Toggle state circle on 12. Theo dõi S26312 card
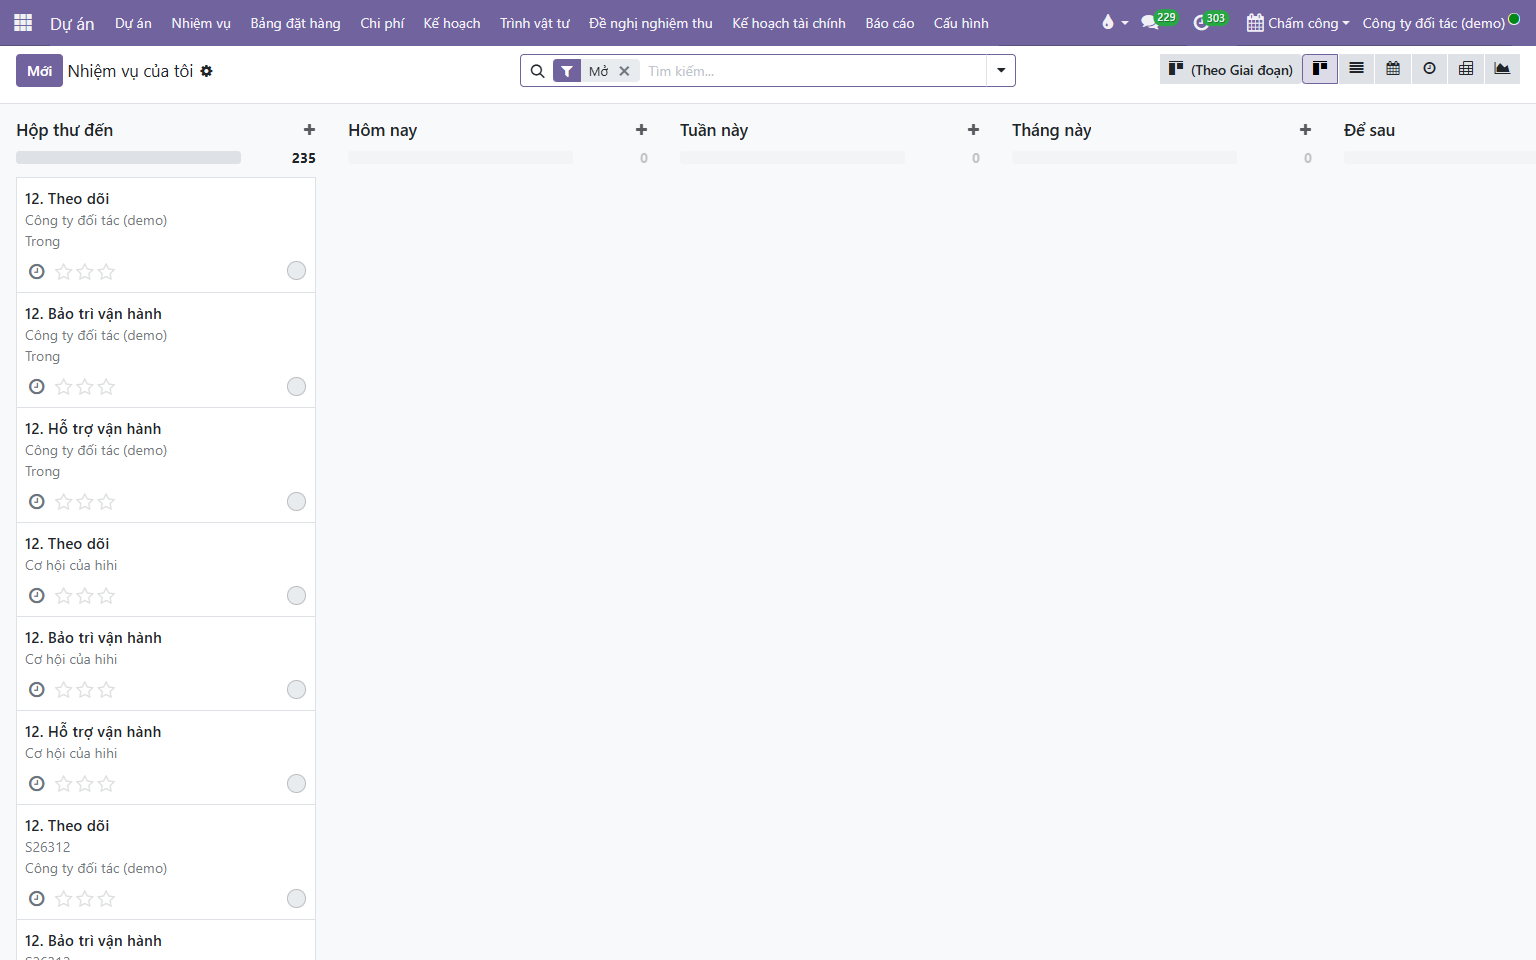The width and height of the screenshot is (1536, 960). pos(296,898)
